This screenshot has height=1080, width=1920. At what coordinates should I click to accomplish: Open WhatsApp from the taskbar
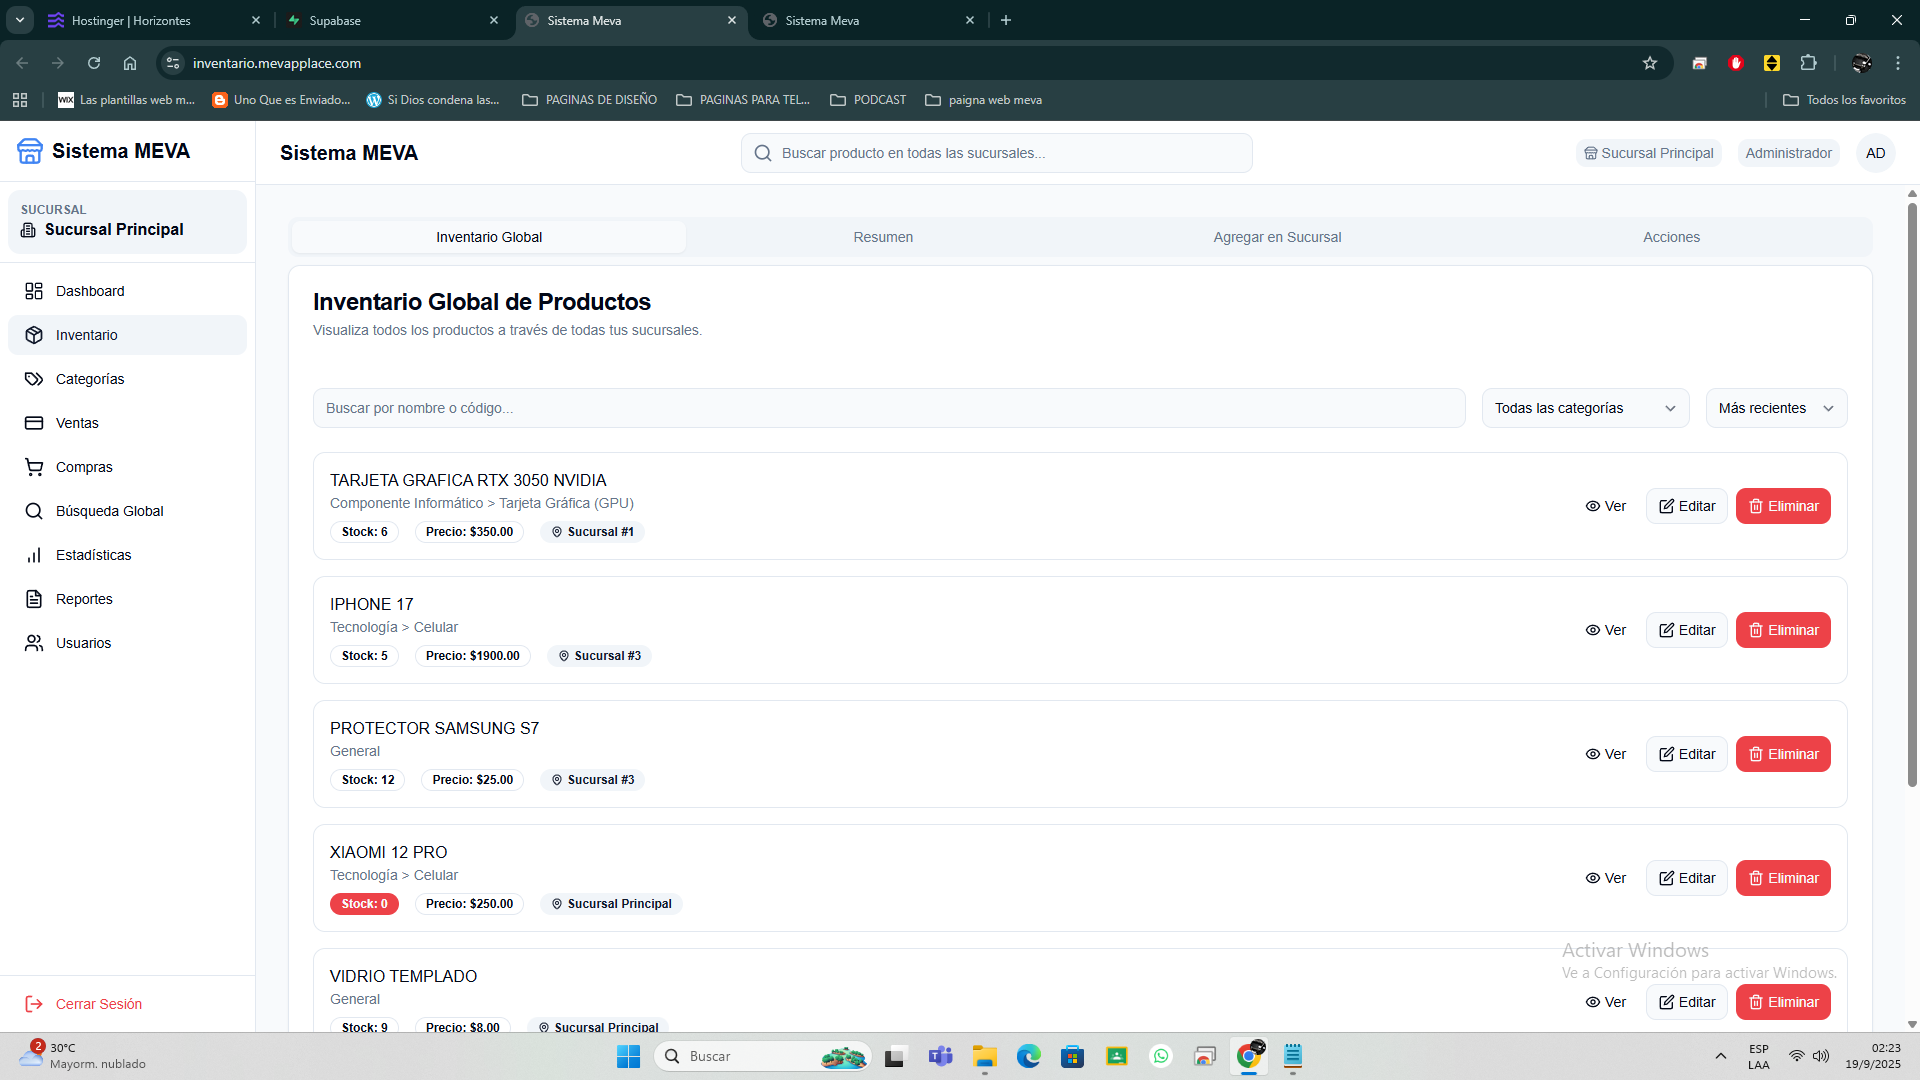tap(1161, 1056)
